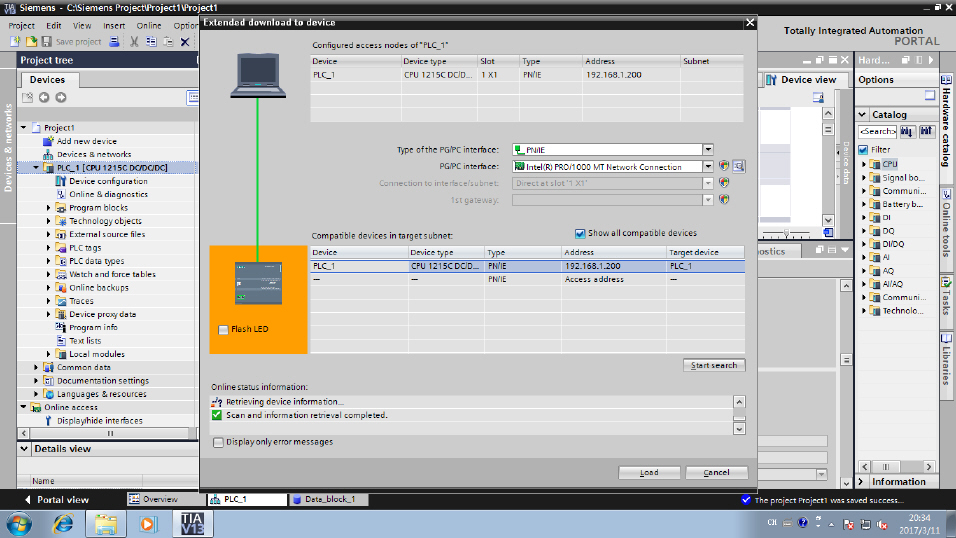
Task: Click the PLC device image in orange panel
Action: [x=259, y=283]
